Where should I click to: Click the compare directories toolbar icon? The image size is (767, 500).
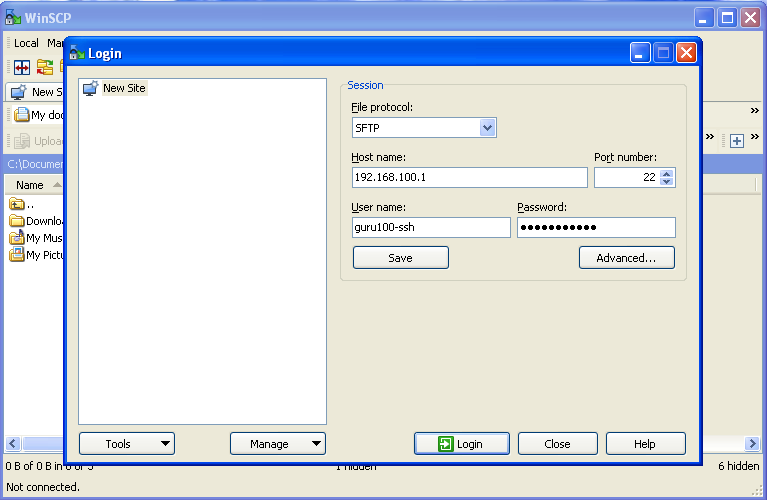point(21,67)
